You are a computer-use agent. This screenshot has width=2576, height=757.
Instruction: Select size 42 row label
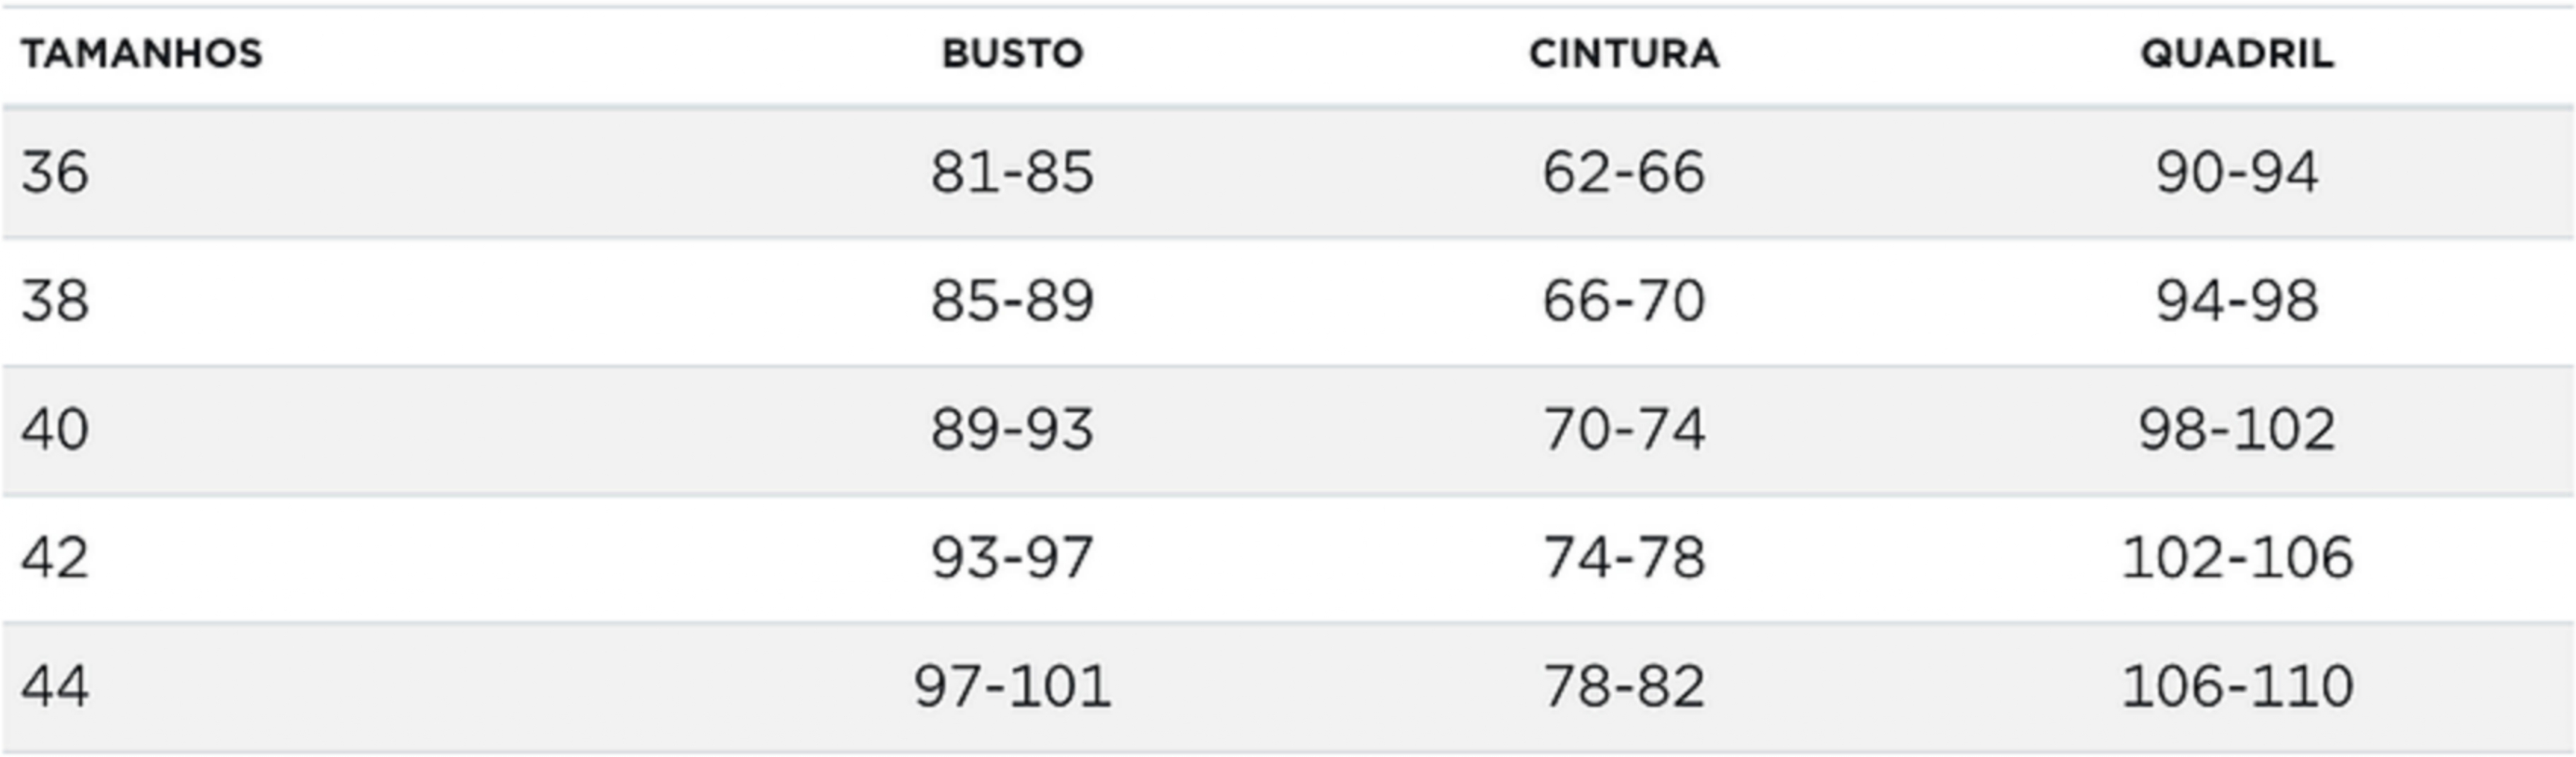coord(55,557)
